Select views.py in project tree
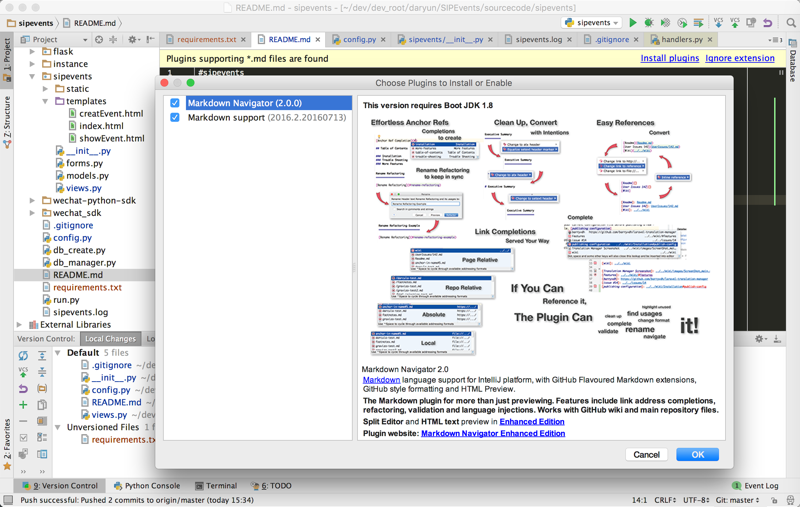The height and width of the screenshot is (507, 800). pyautogui.click(x=84, y=188)
